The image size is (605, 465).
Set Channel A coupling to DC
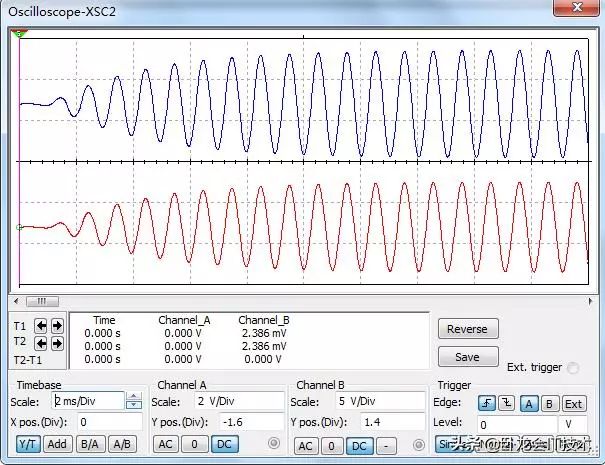pos(225,444)
